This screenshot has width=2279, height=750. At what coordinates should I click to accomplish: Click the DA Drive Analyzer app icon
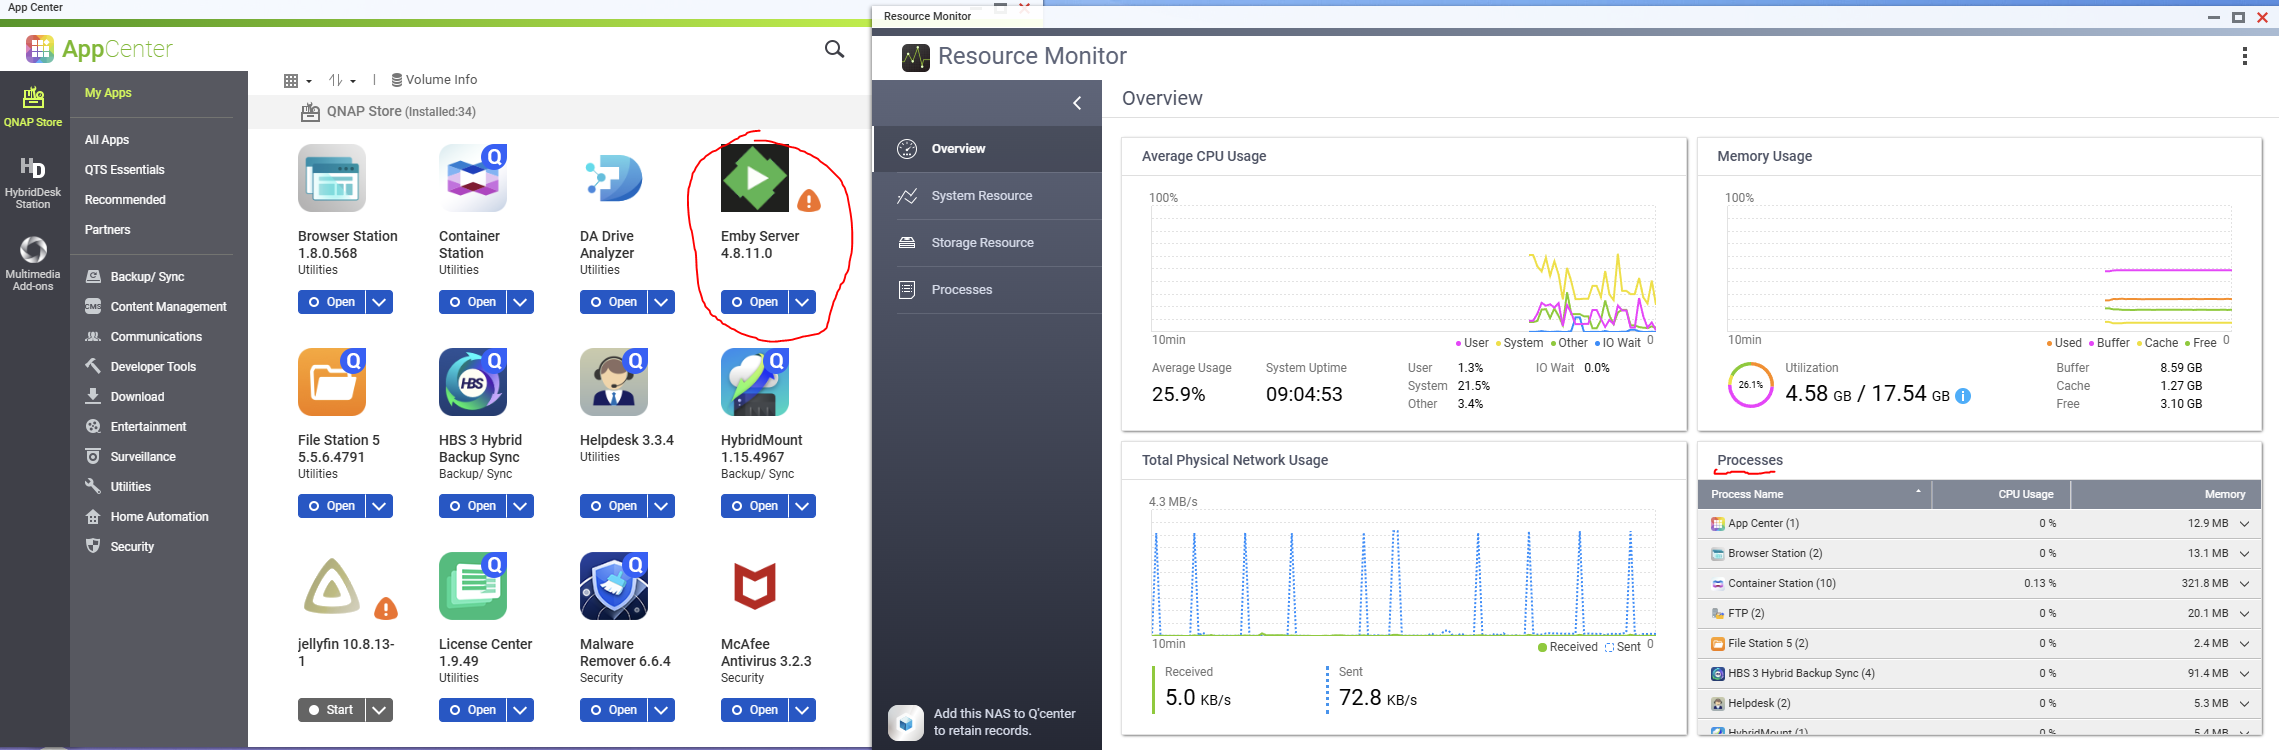click(x=614, y=178)
